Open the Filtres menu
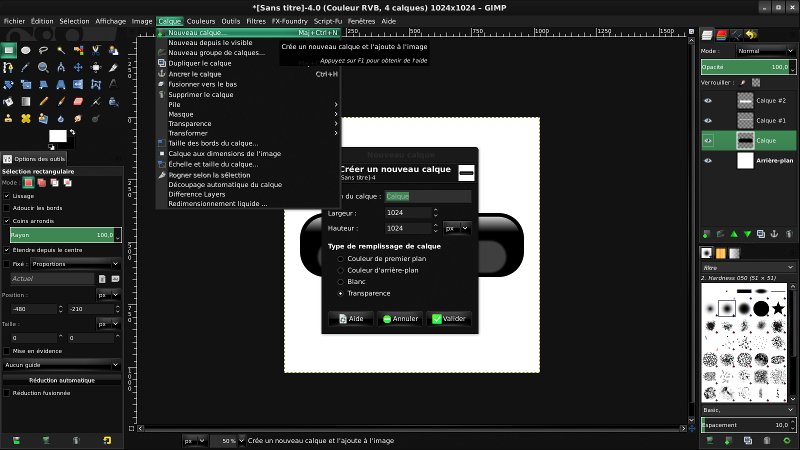The image size is (800, 450). pyautogui.click(x=256, y=21)
